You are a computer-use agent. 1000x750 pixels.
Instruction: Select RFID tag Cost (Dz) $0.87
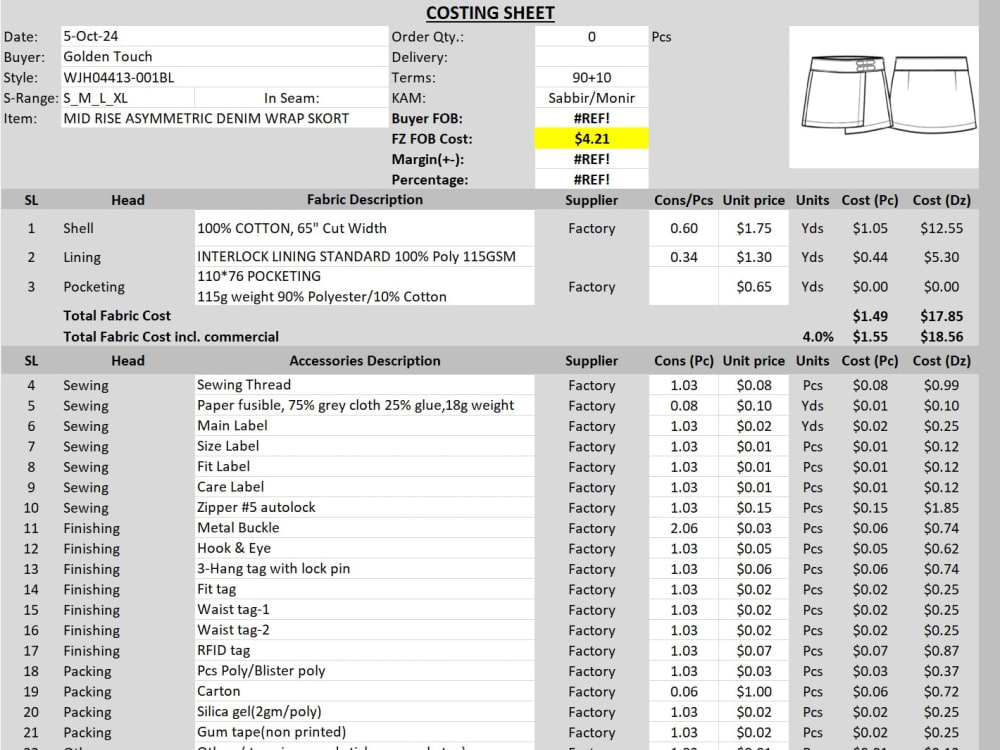tap(941, 651)
